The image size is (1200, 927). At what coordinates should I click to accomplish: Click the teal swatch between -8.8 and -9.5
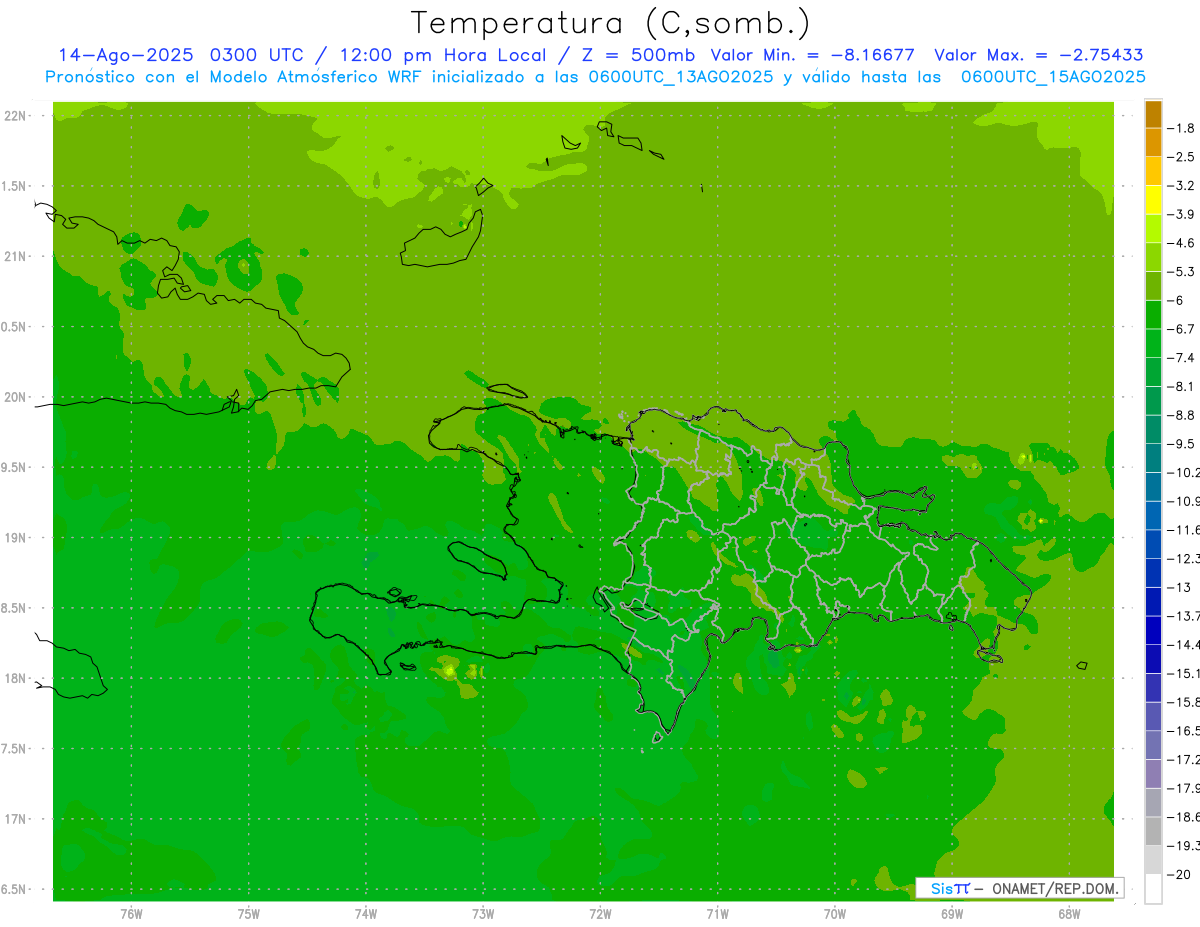(x=1153, y=429)
